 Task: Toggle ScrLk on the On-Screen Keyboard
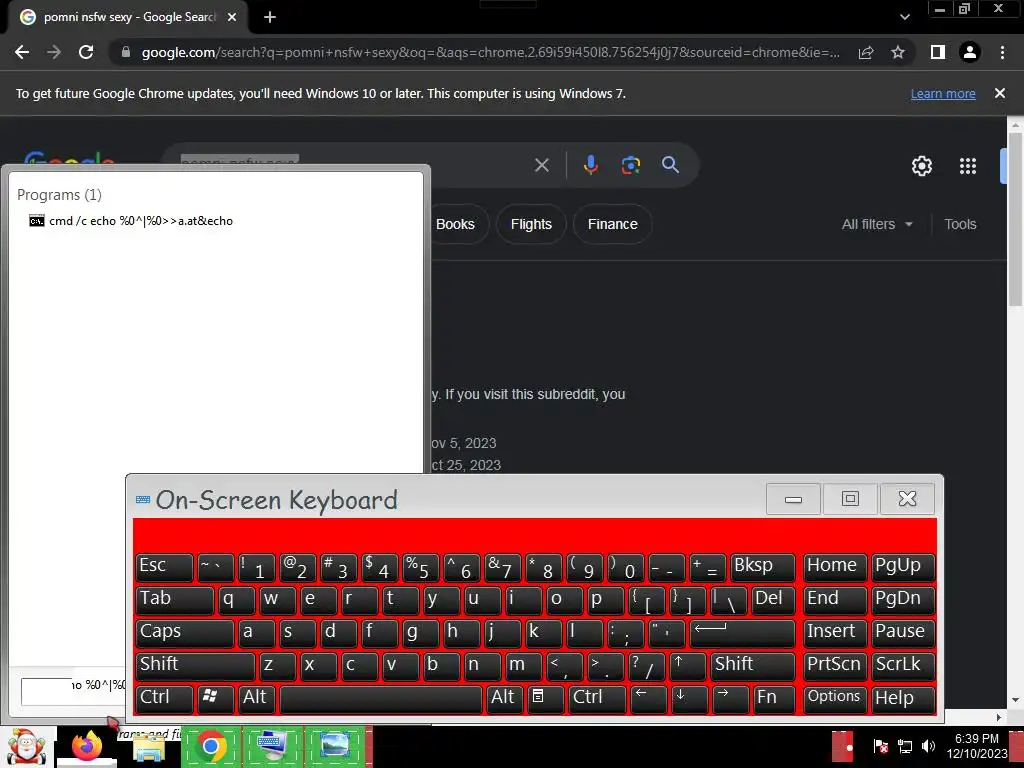point(903,665)
